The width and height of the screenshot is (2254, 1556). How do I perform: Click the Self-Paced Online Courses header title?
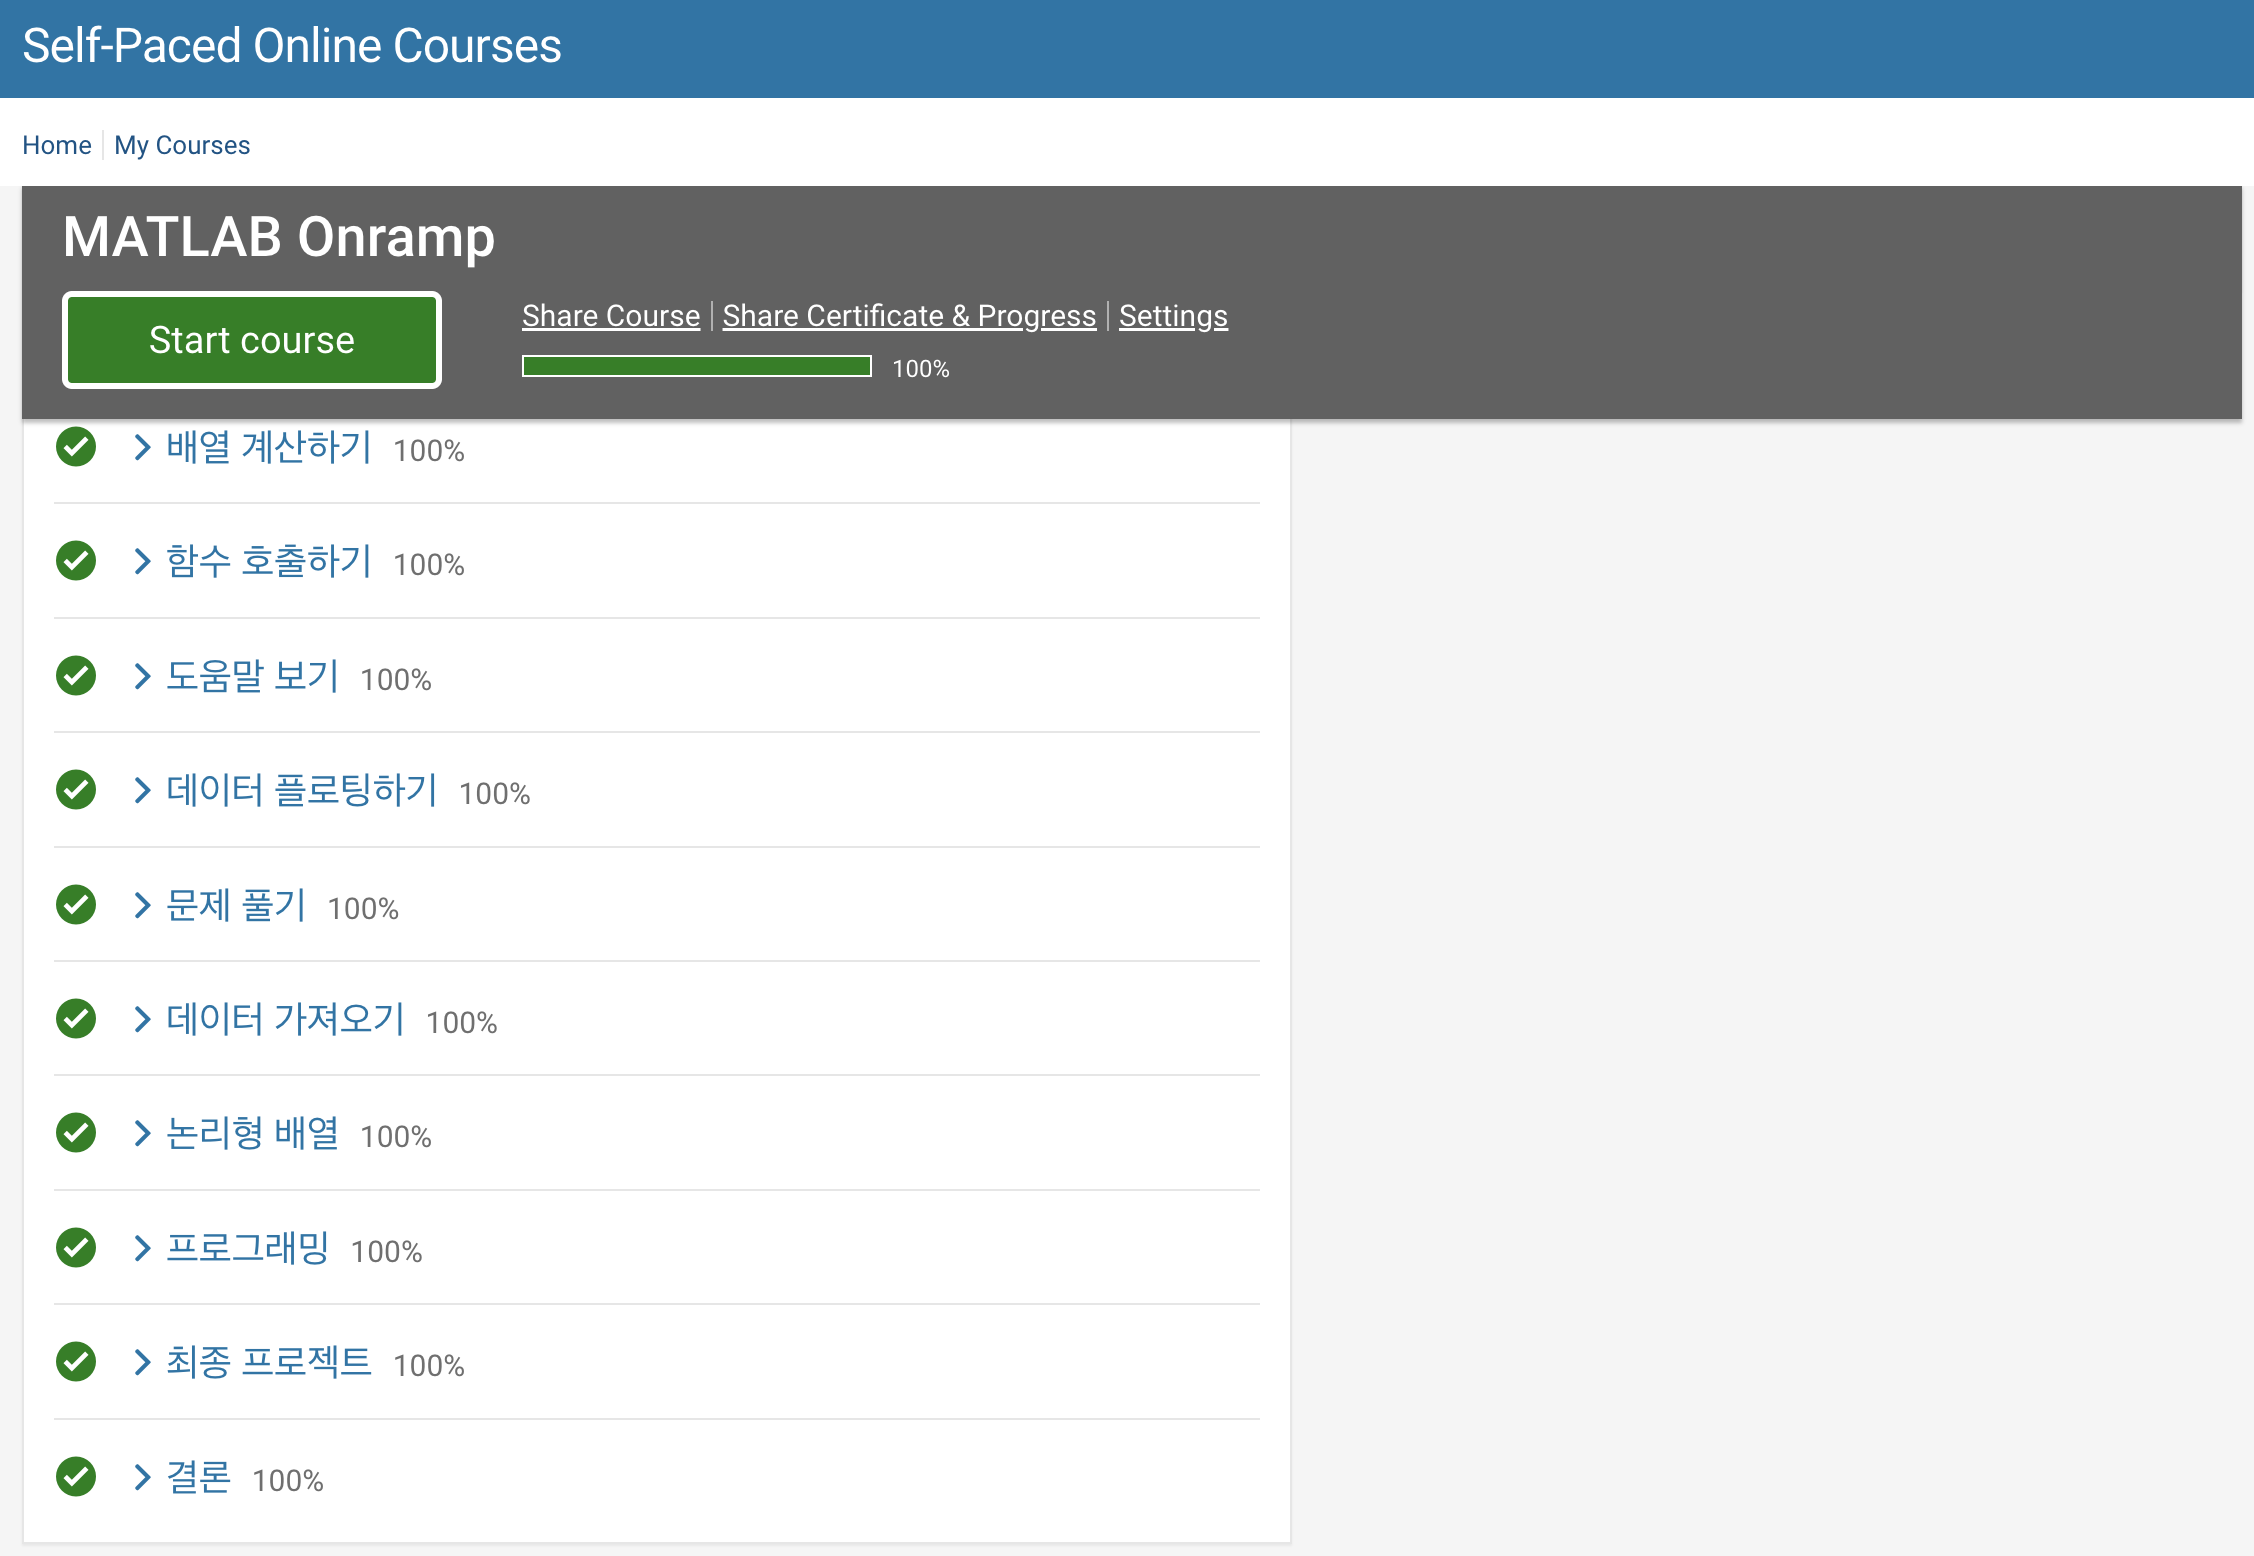[292, 46]
